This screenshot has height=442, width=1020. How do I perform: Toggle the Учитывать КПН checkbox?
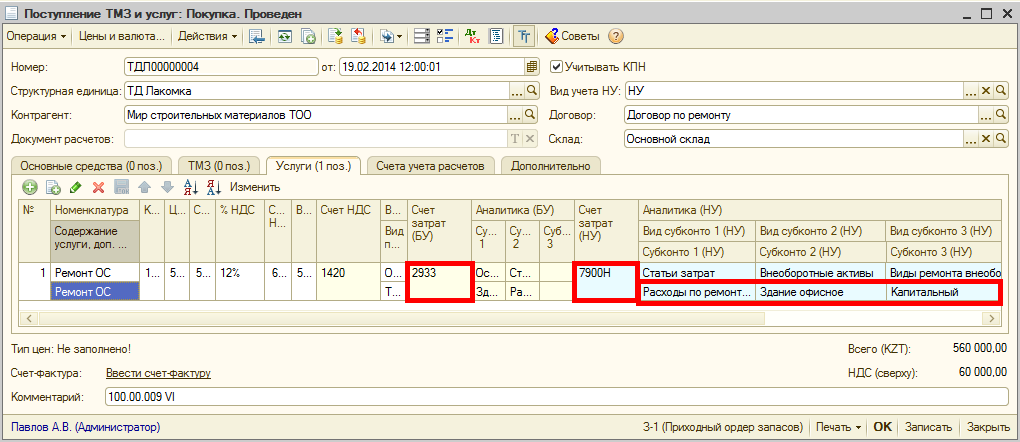click(x=557, y=67)
